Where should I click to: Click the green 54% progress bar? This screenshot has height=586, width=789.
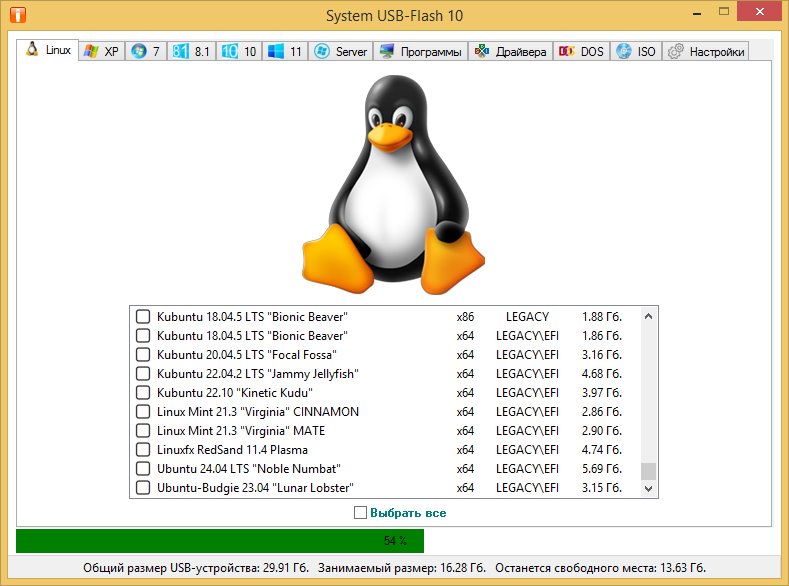(220, 541)
